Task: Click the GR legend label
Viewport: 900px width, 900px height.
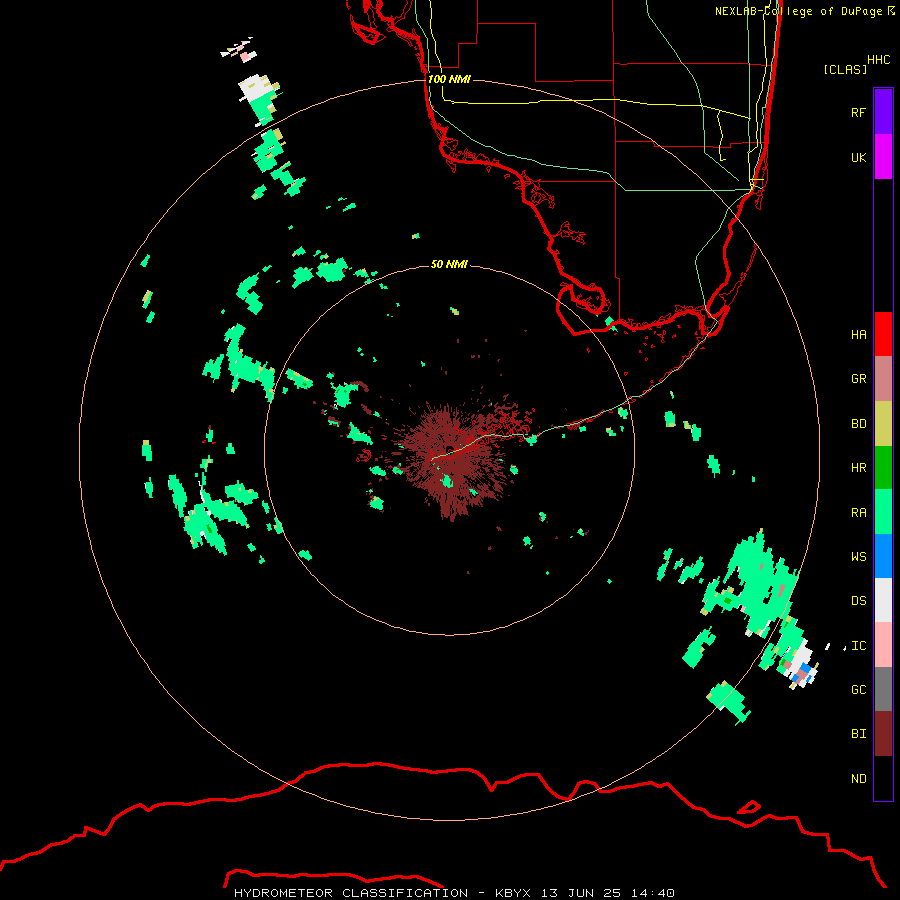Action: [858, 379]
